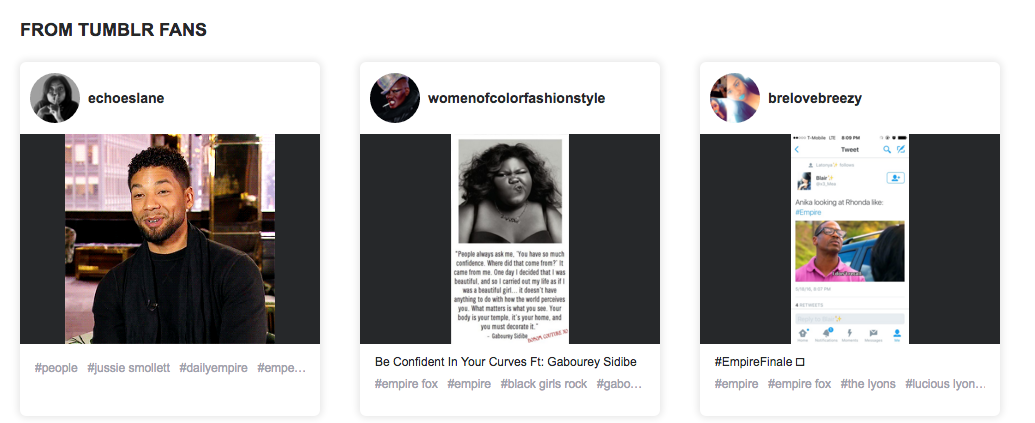The image size is (1035, 423).
Task: Open the 'Be Confident In Your Curves' caption
Action: click(x=506, y=362)
